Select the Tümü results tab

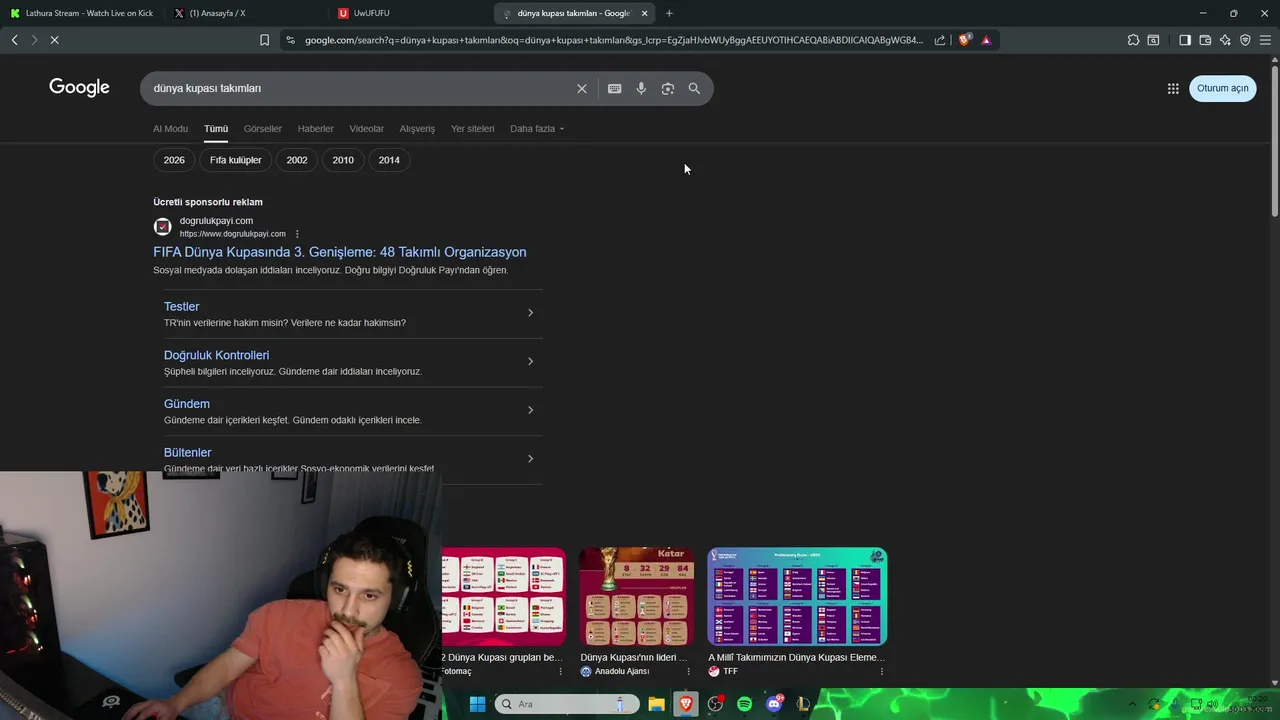[x=216, y=129]
